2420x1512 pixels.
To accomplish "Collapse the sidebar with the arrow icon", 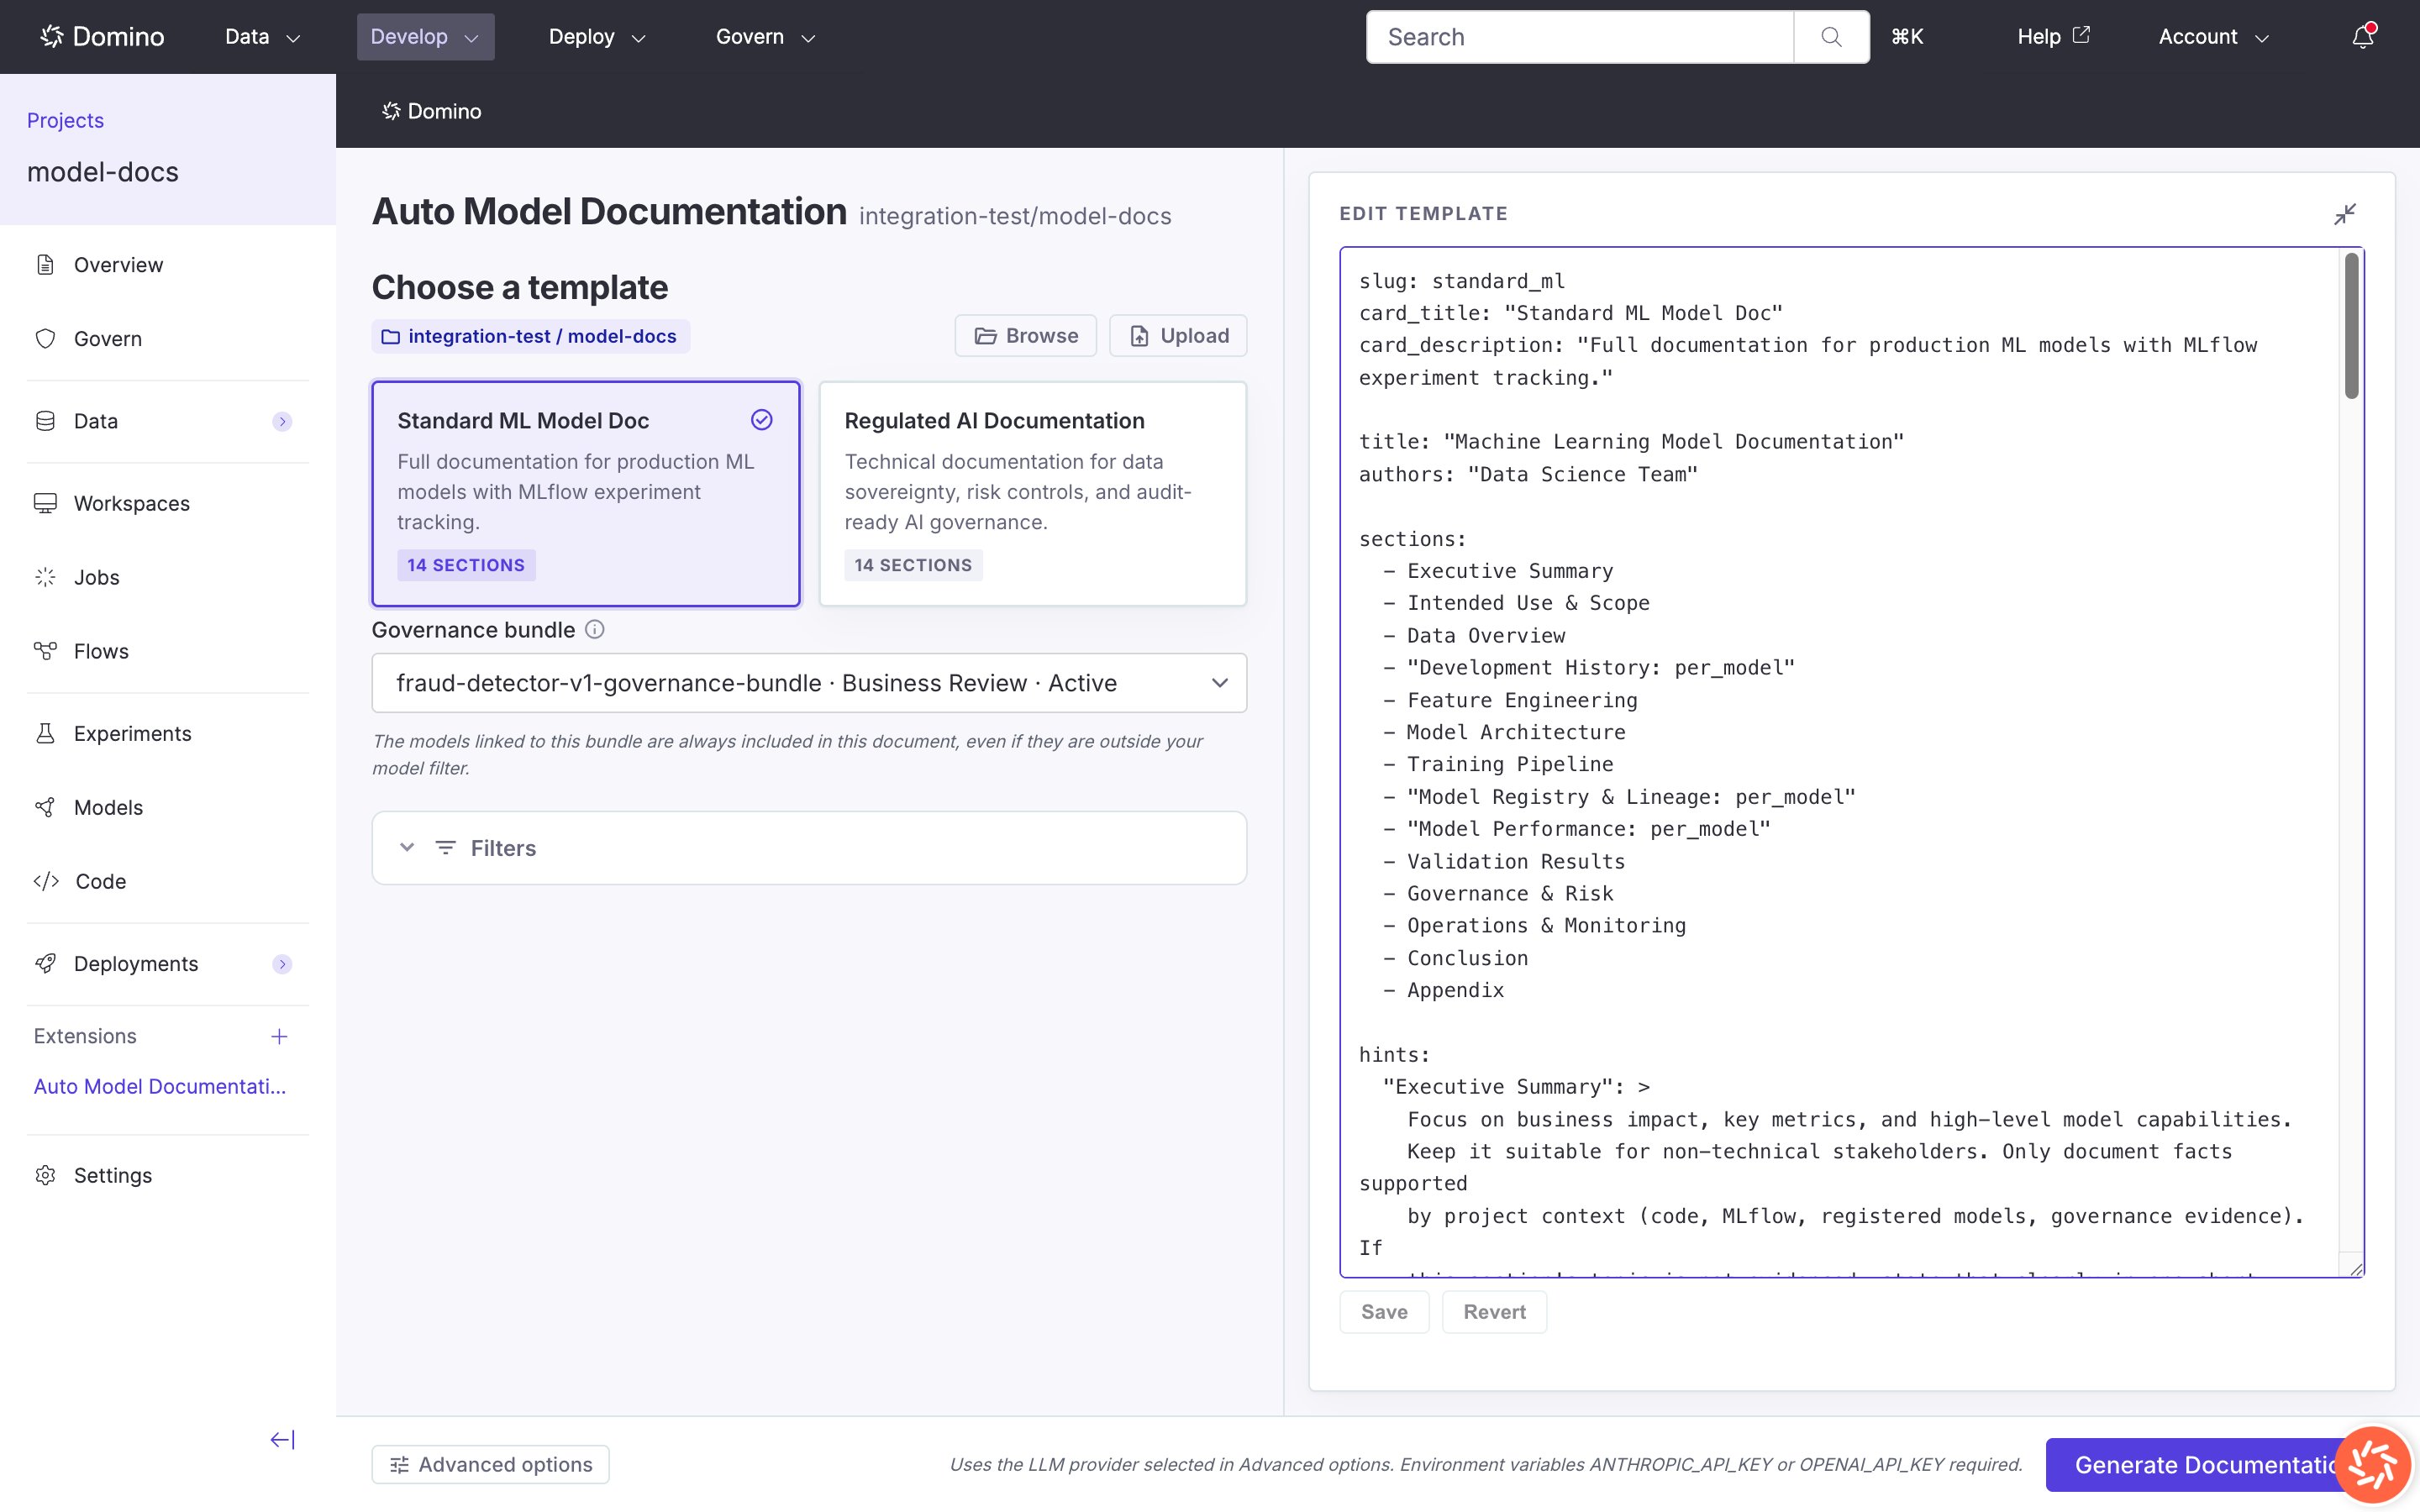I will coord(282,1440).
